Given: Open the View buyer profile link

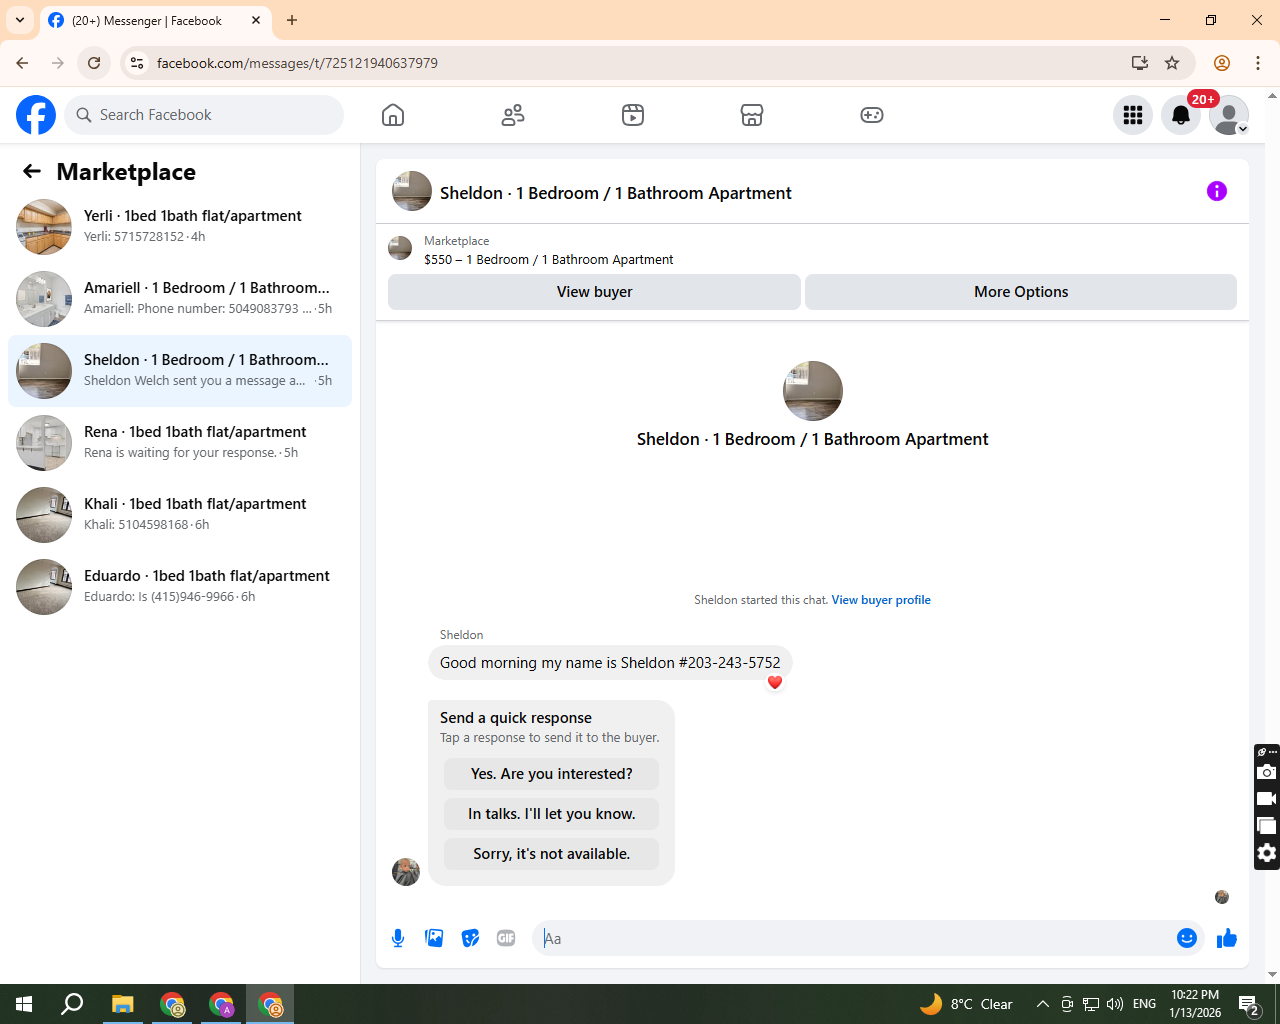Looking at the screenshot, I should pyautogui.click(x=881, y=600).
